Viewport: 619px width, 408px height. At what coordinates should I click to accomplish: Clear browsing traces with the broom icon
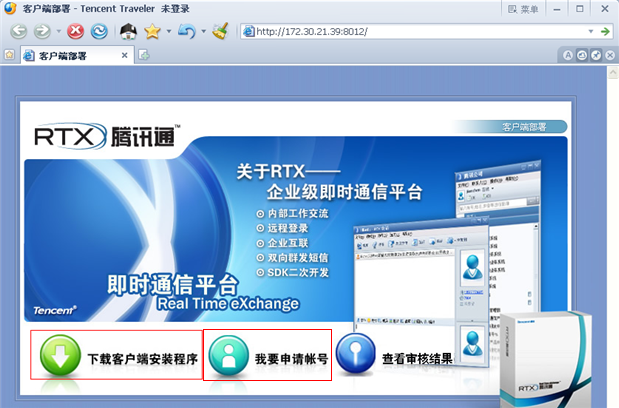[x=220, y=31]
